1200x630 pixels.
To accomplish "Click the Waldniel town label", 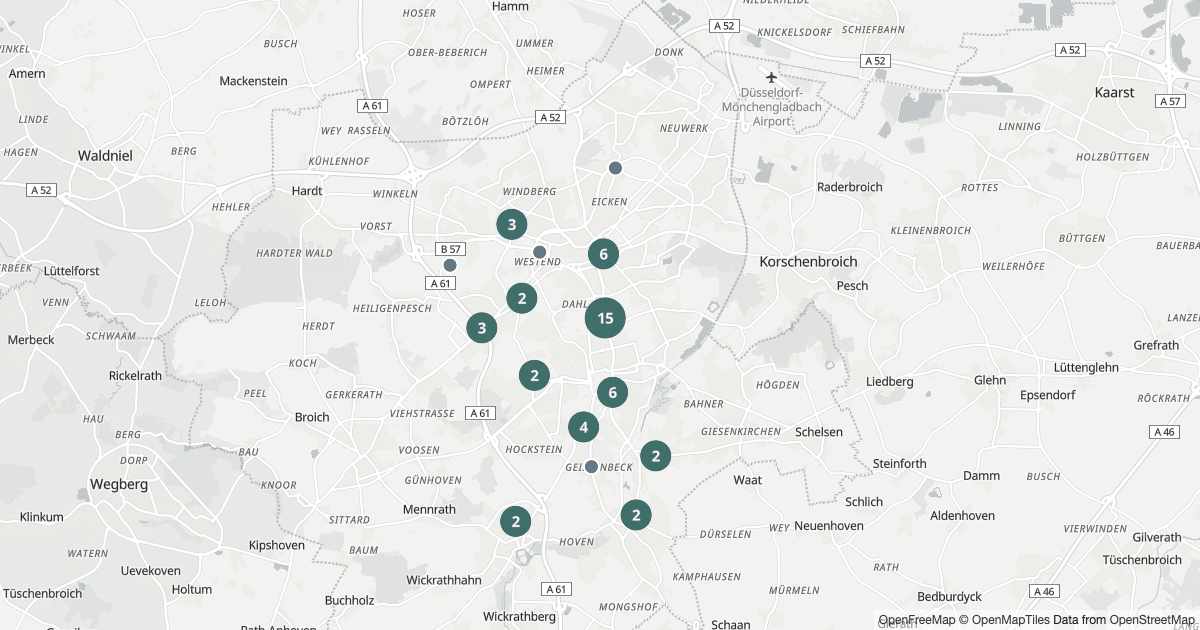I will tap(105, 155).
